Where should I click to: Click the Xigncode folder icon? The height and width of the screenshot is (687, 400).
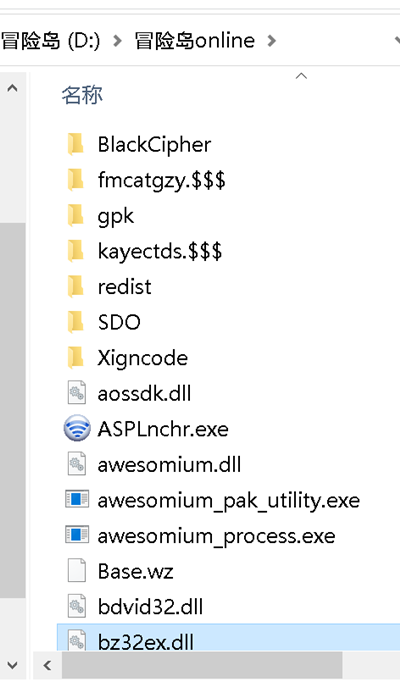point(76,358)
